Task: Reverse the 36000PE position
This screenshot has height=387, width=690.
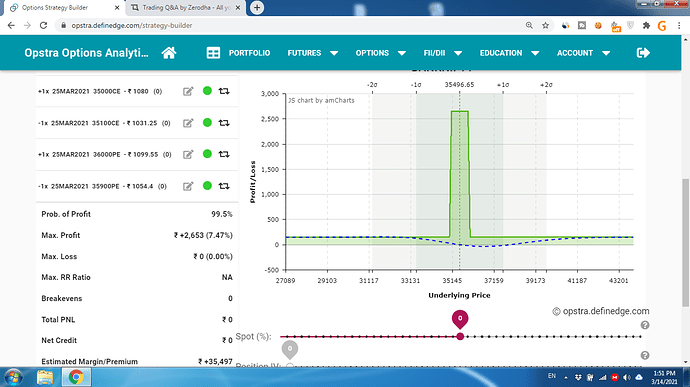Action: pos(224,154)
